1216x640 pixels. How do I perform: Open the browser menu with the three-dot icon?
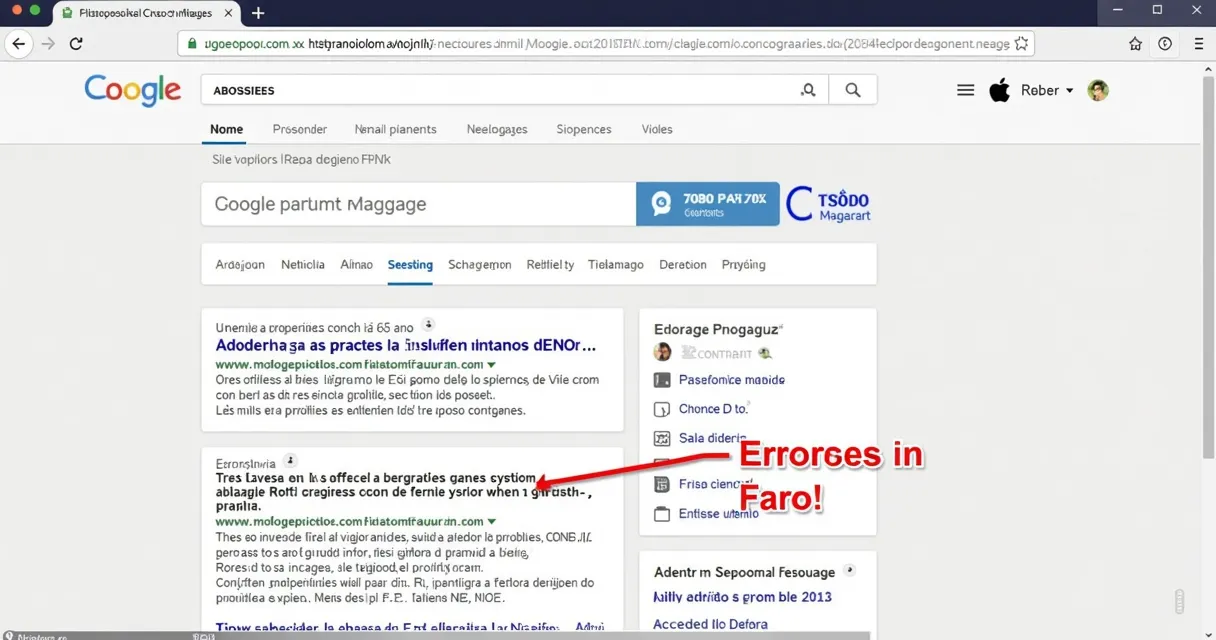pos(1197,44)
